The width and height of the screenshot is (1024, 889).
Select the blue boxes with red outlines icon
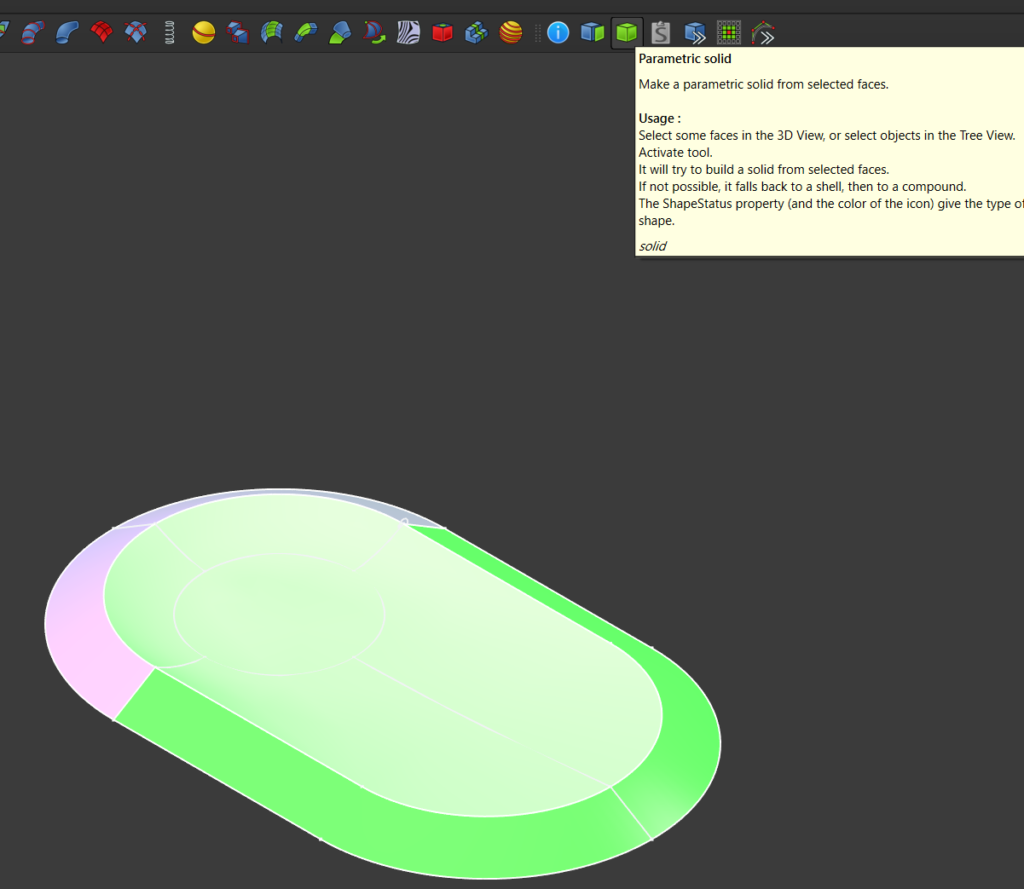coord(238,33)
